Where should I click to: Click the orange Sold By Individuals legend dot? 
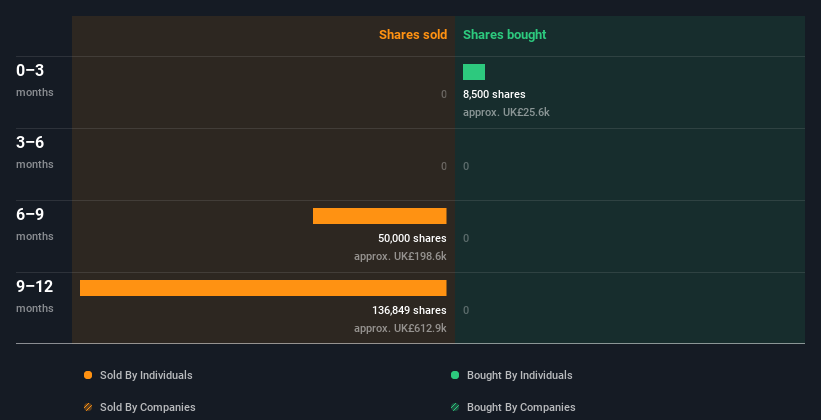click(88, 375)
